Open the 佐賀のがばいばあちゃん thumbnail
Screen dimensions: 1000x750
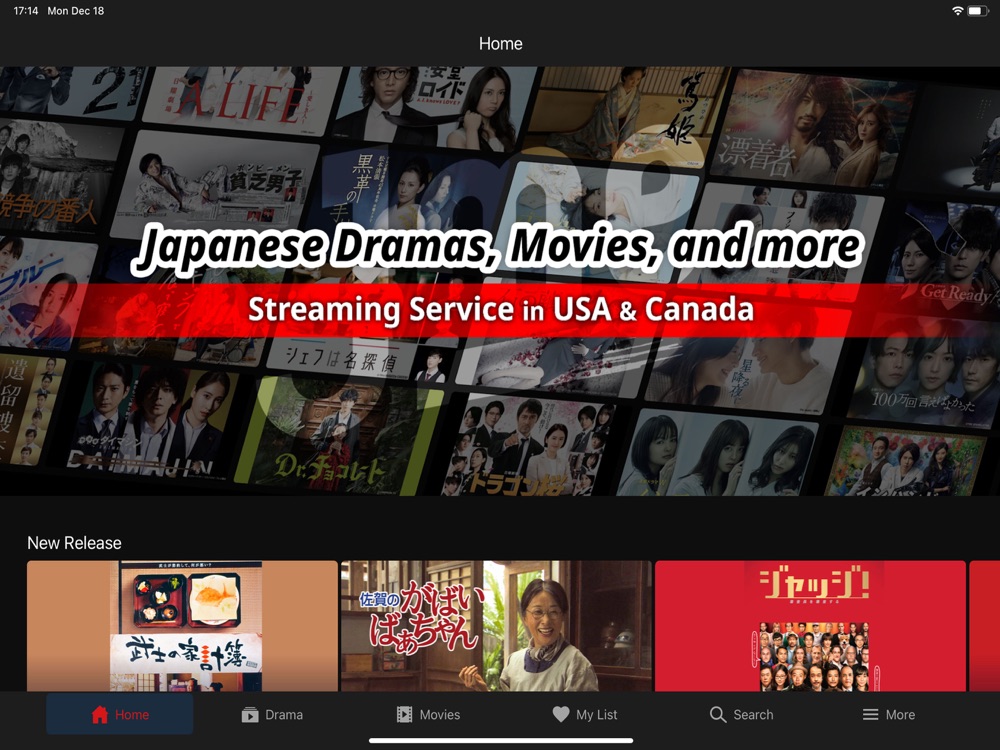point(496,626)
